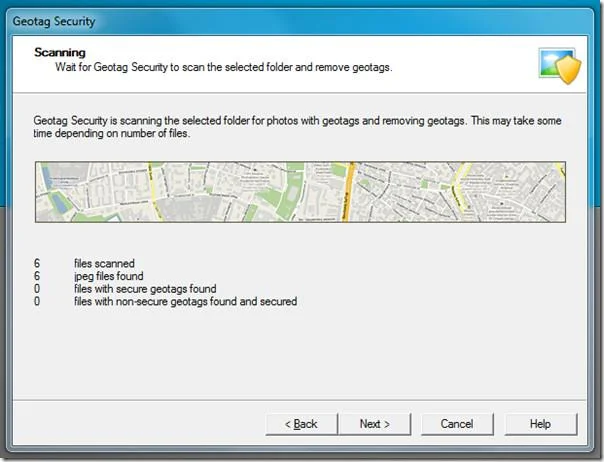This screenshot has height=462, width=604.
Task: Click the 'Scanning' heading
Action: tap(60, 52)
